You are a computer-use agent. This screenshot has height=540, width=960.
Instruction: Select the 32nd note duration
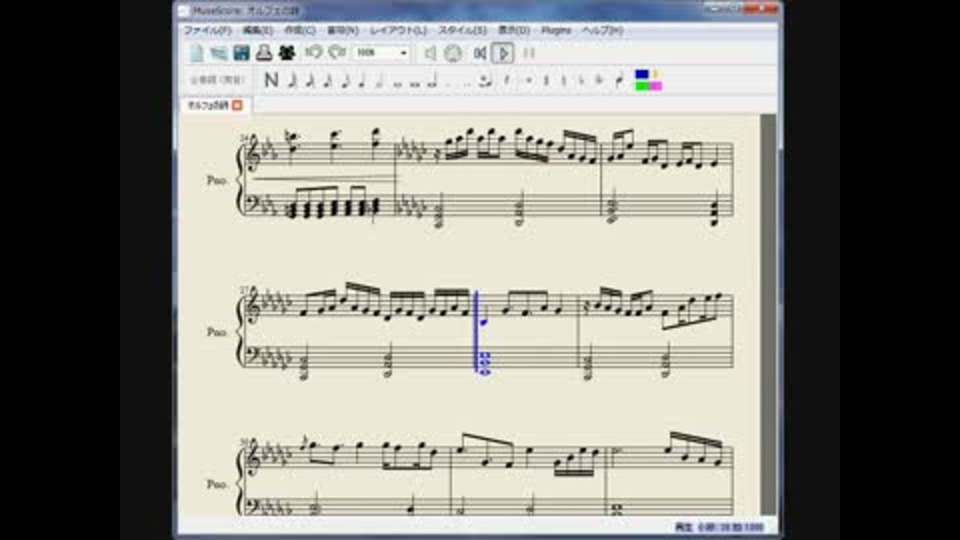310,80
